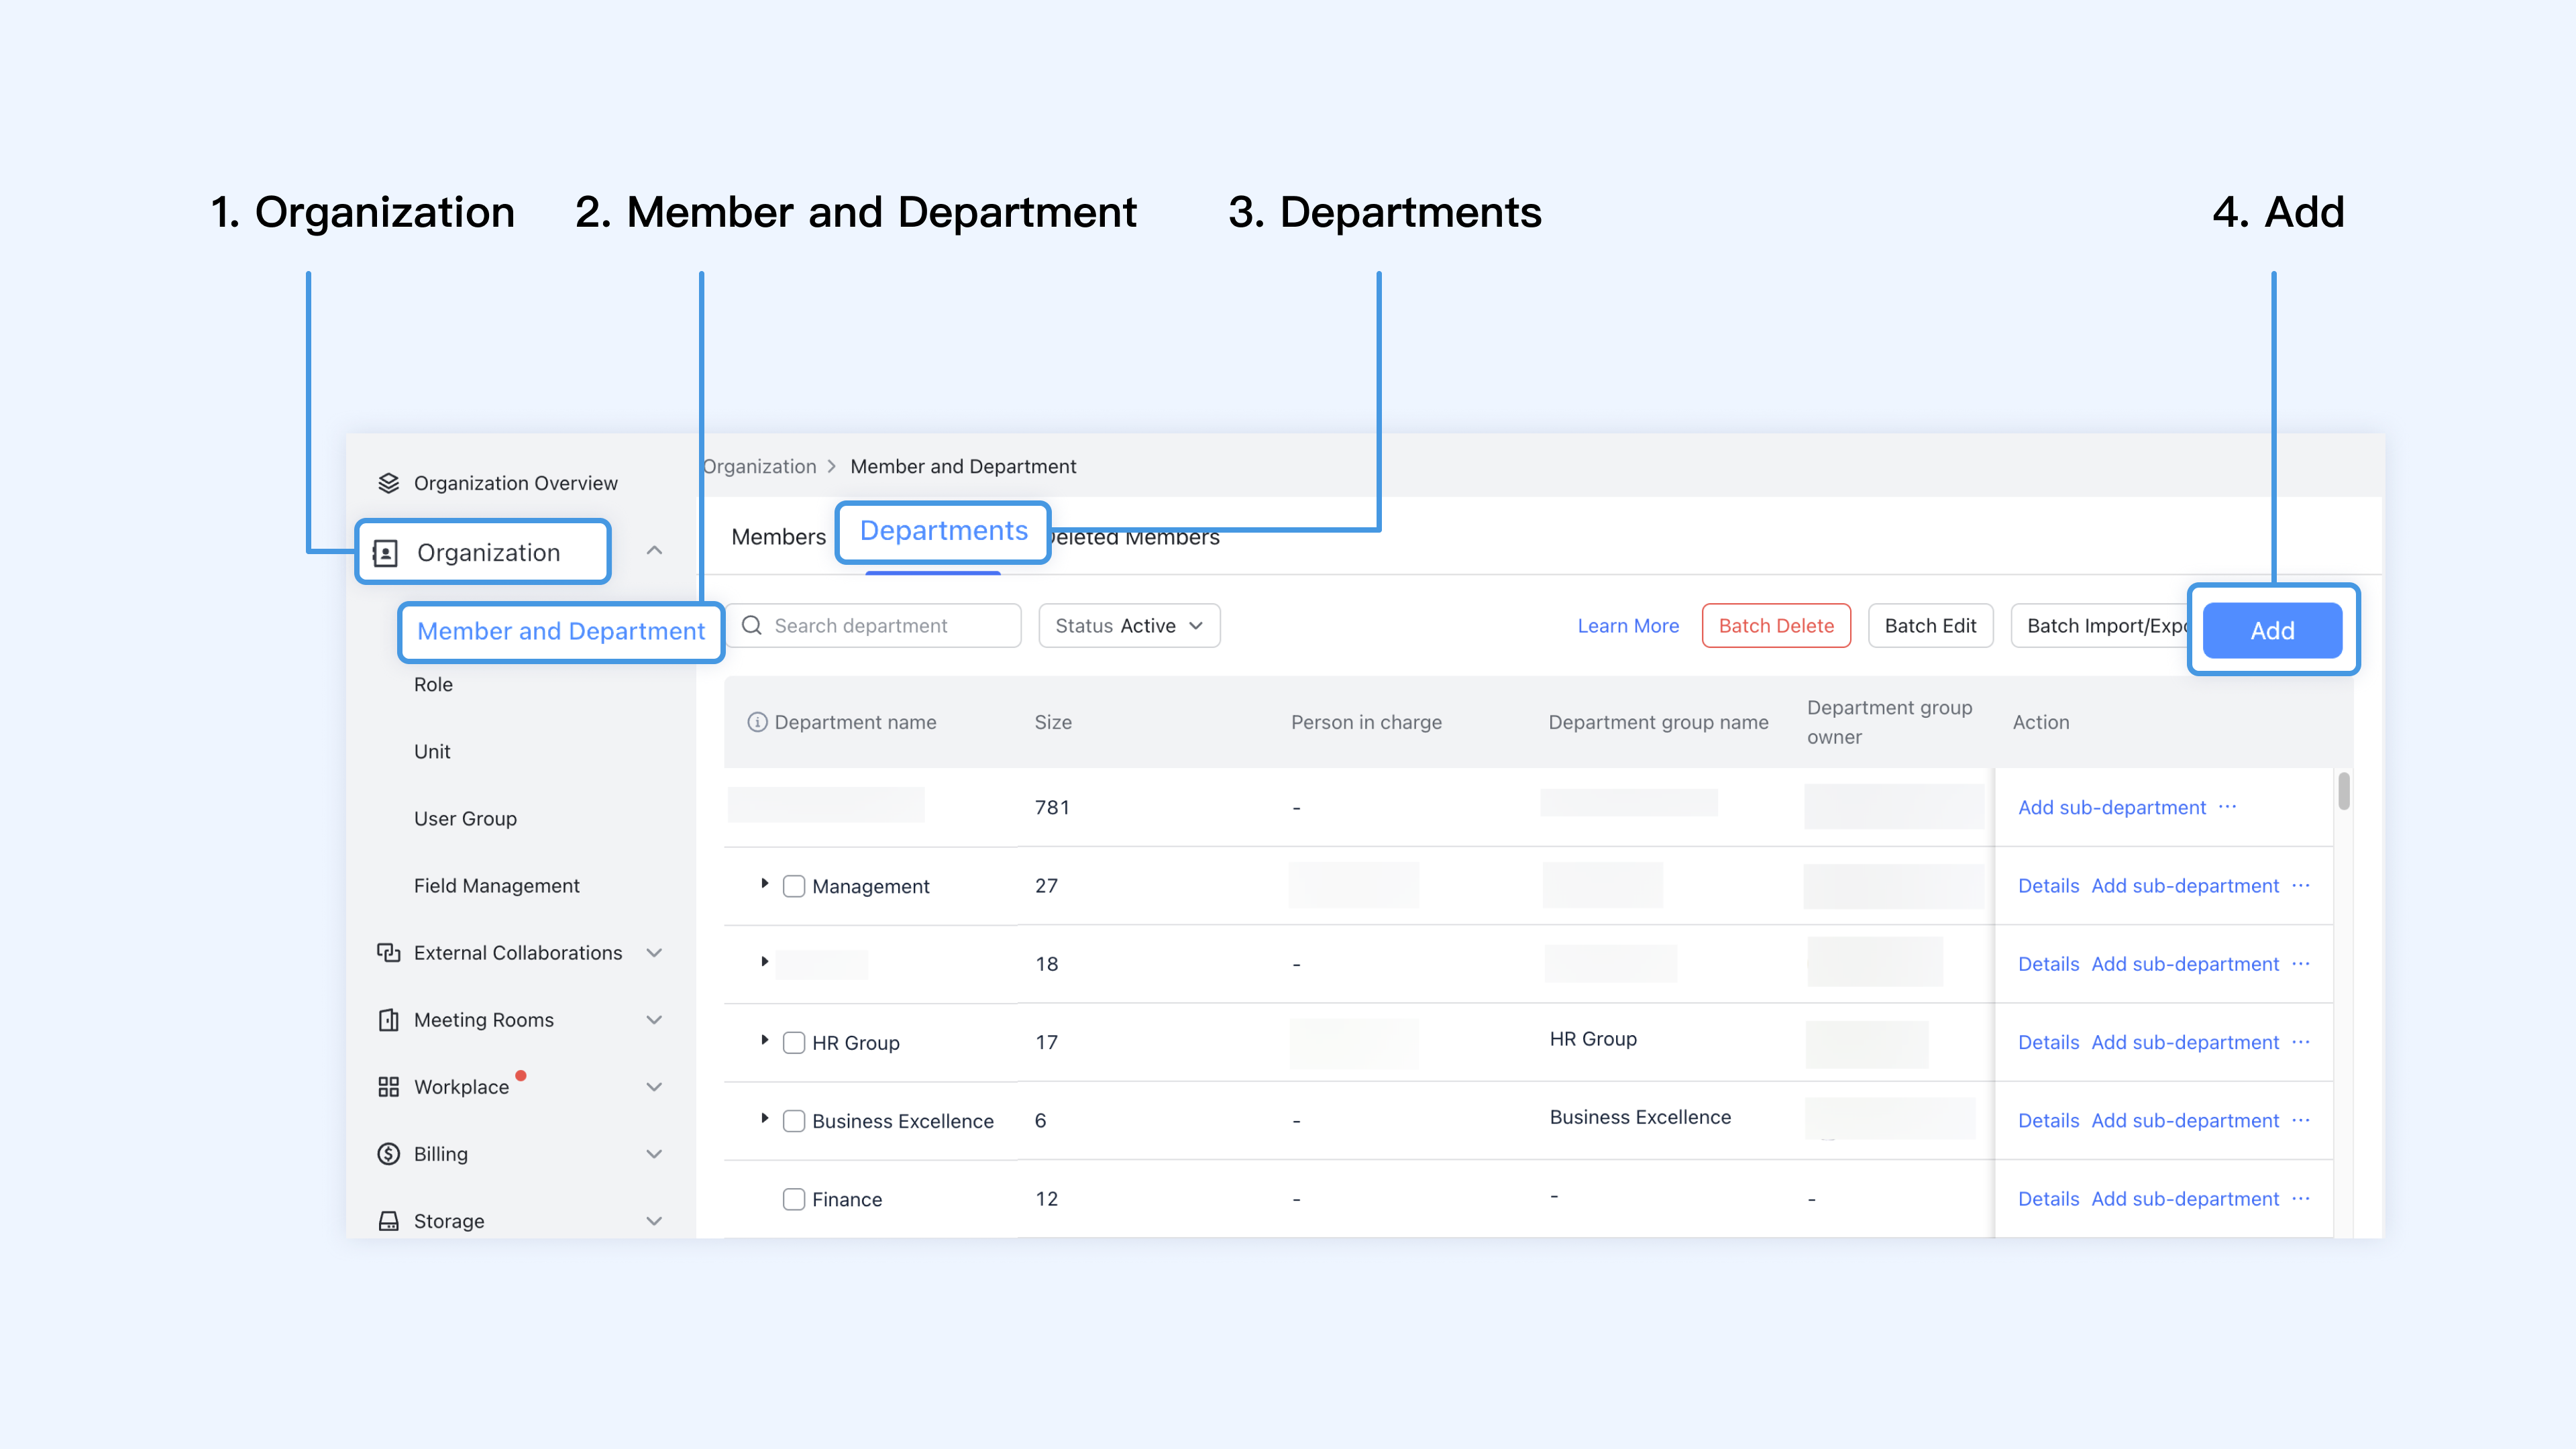The image size is (2576, 1449).
Task: Open Organization Overview layers icon
Action: tap(388, 483)
